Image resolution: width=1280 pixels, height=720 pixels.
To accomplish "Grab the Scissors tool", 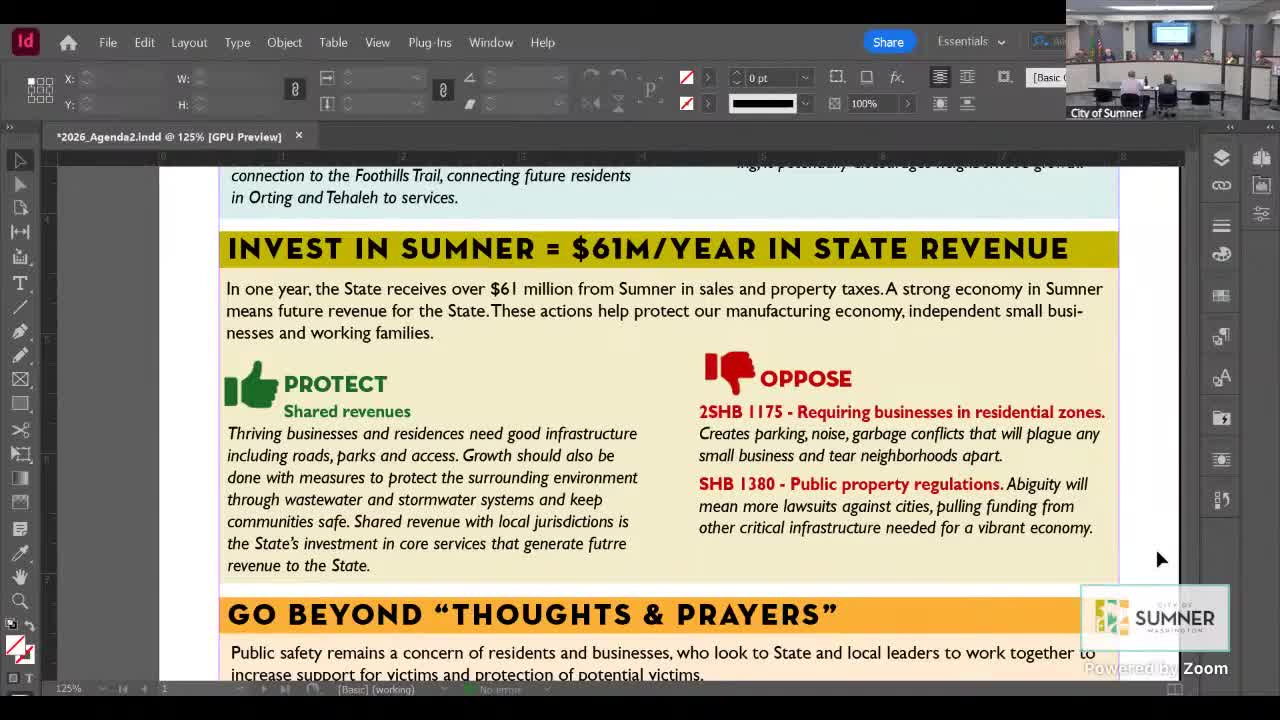I will pos(20,429).
